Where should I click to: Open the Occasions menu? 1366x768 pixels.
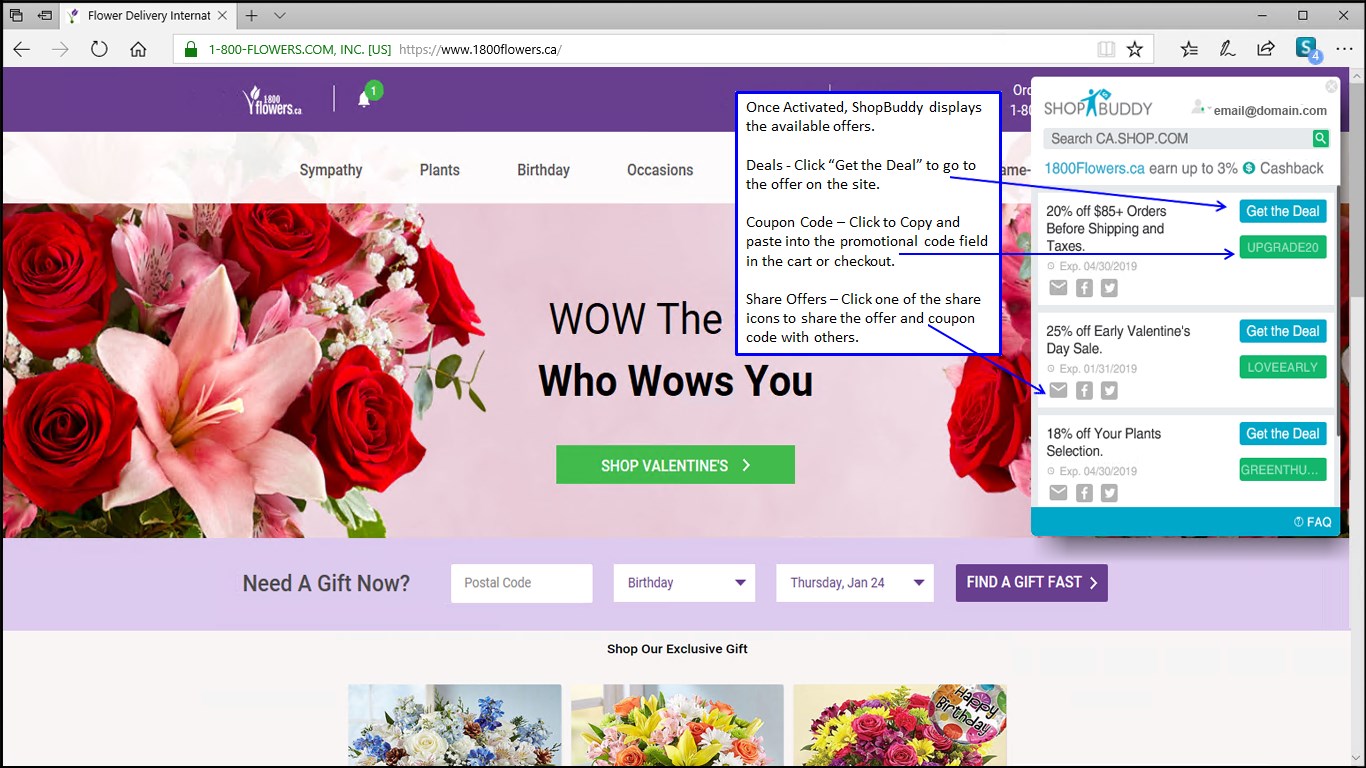click(660, 170)
